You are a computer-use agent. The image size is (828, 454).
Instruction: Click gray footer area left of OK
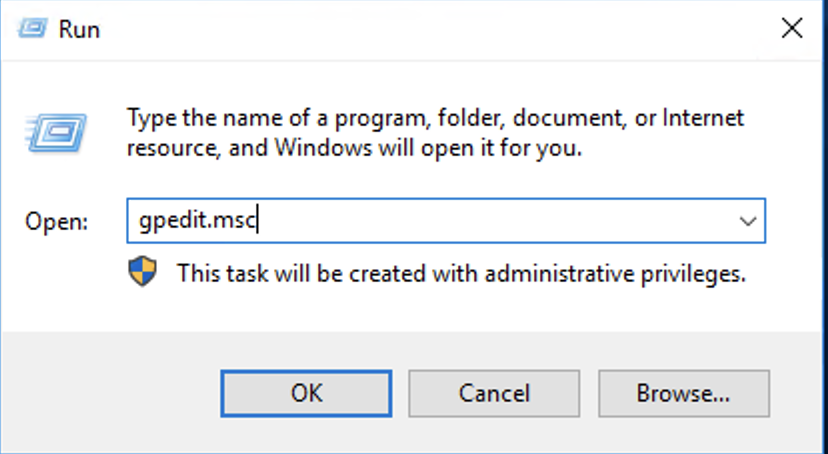(x=110, y=392)
